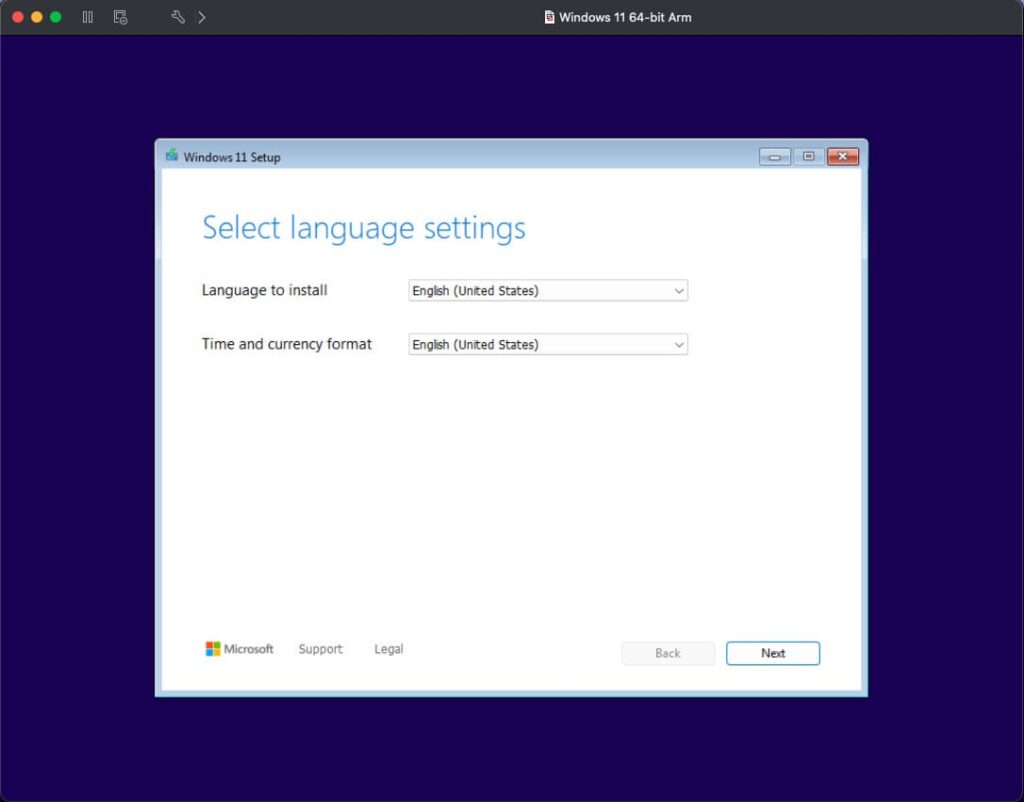
Task: Expand the Time and currency format dropdown
Action: (x=547, y=344)
